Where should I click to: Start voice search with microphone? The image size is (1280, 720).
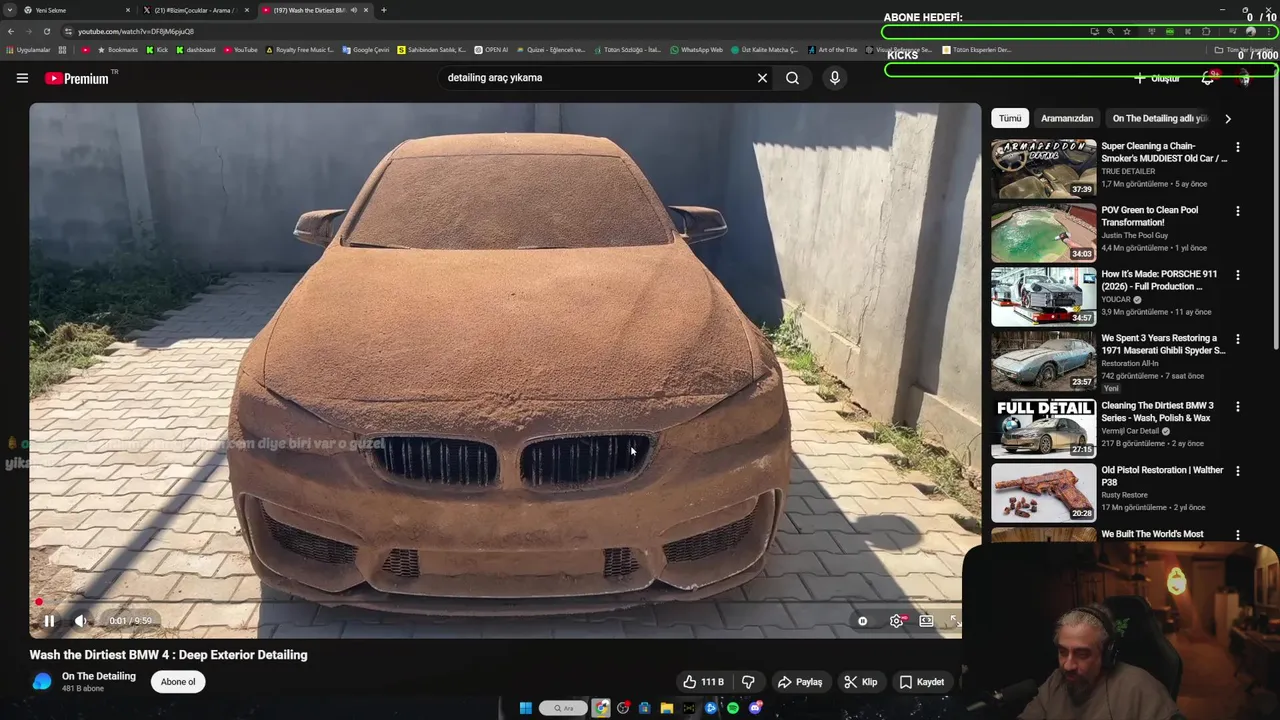pos(835,78)
